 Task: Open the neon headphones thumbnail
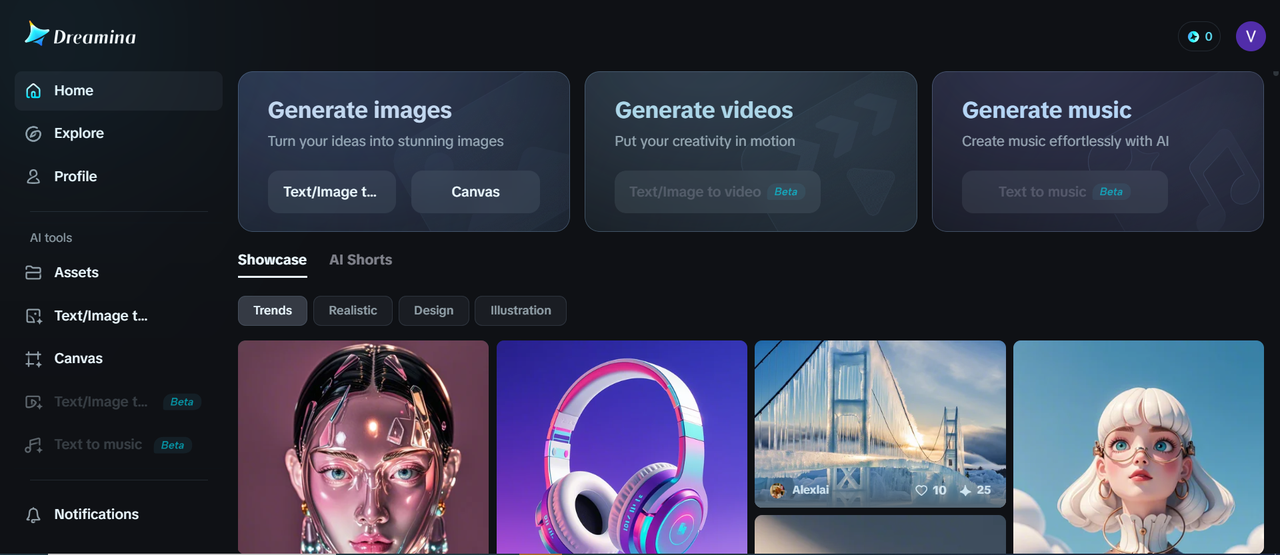point(622,448)
